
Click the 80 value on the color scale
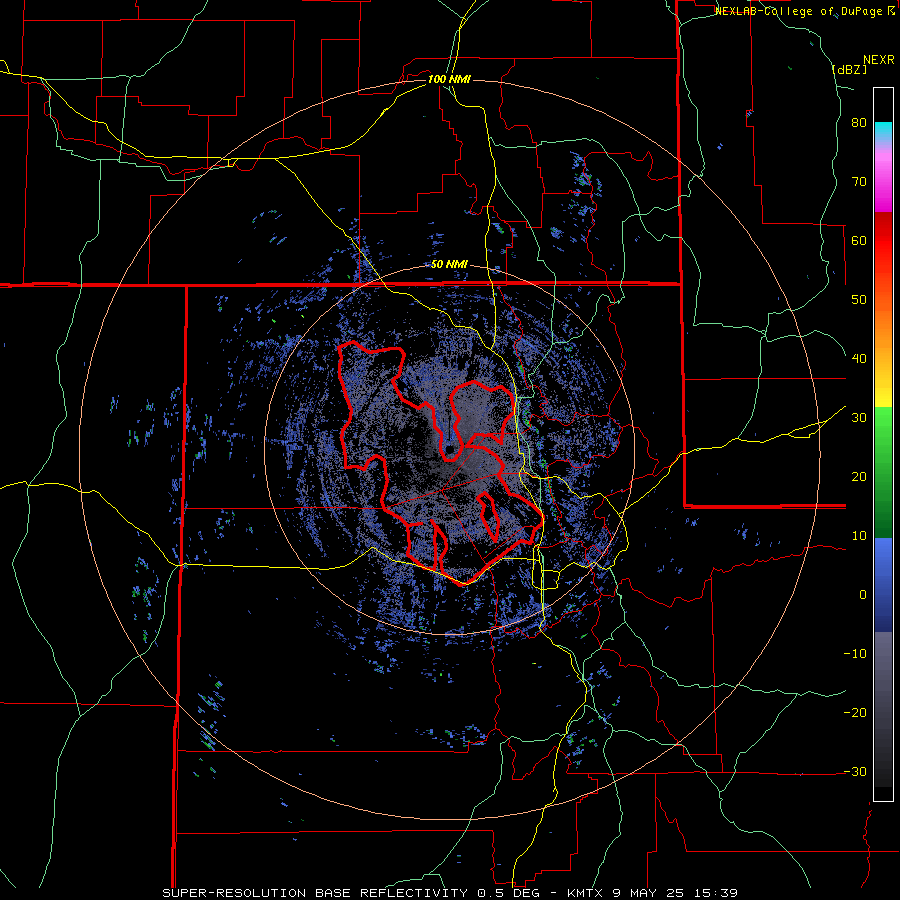pyautogui.click(x=859, y=123)
